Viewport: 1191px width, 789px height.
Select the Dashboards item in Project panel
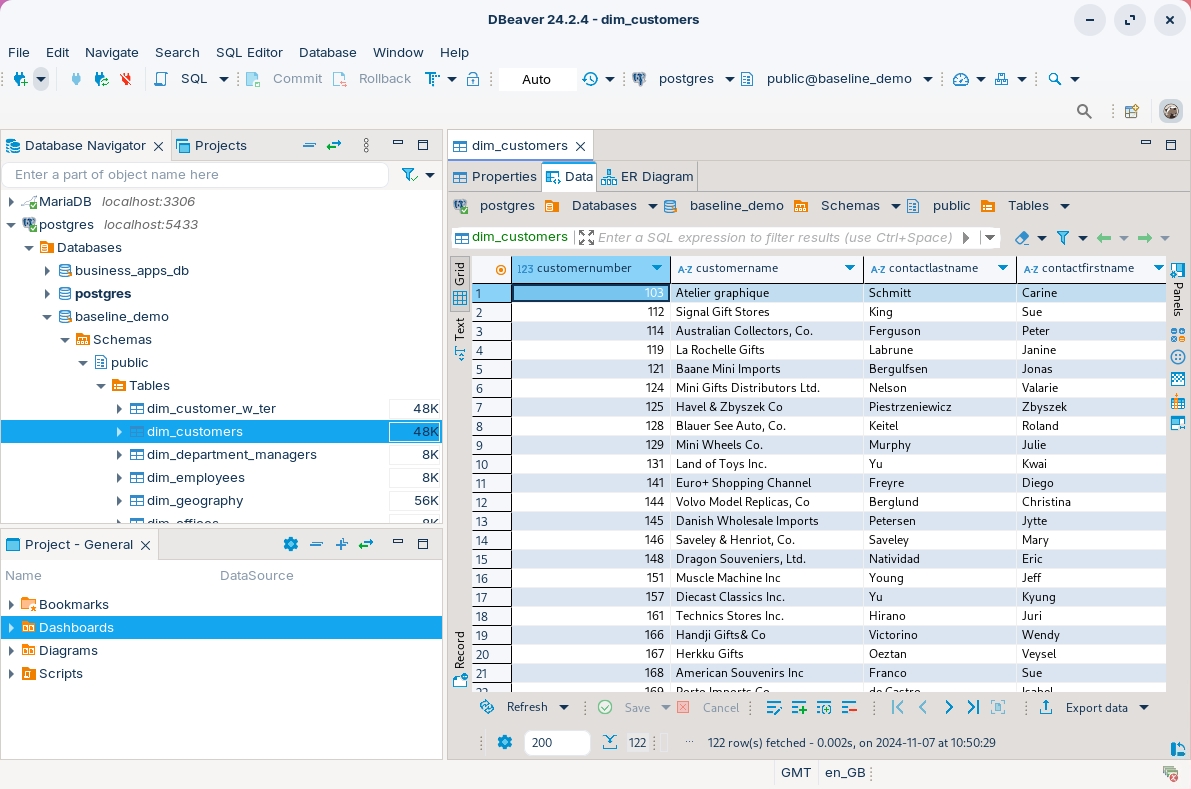76,627
